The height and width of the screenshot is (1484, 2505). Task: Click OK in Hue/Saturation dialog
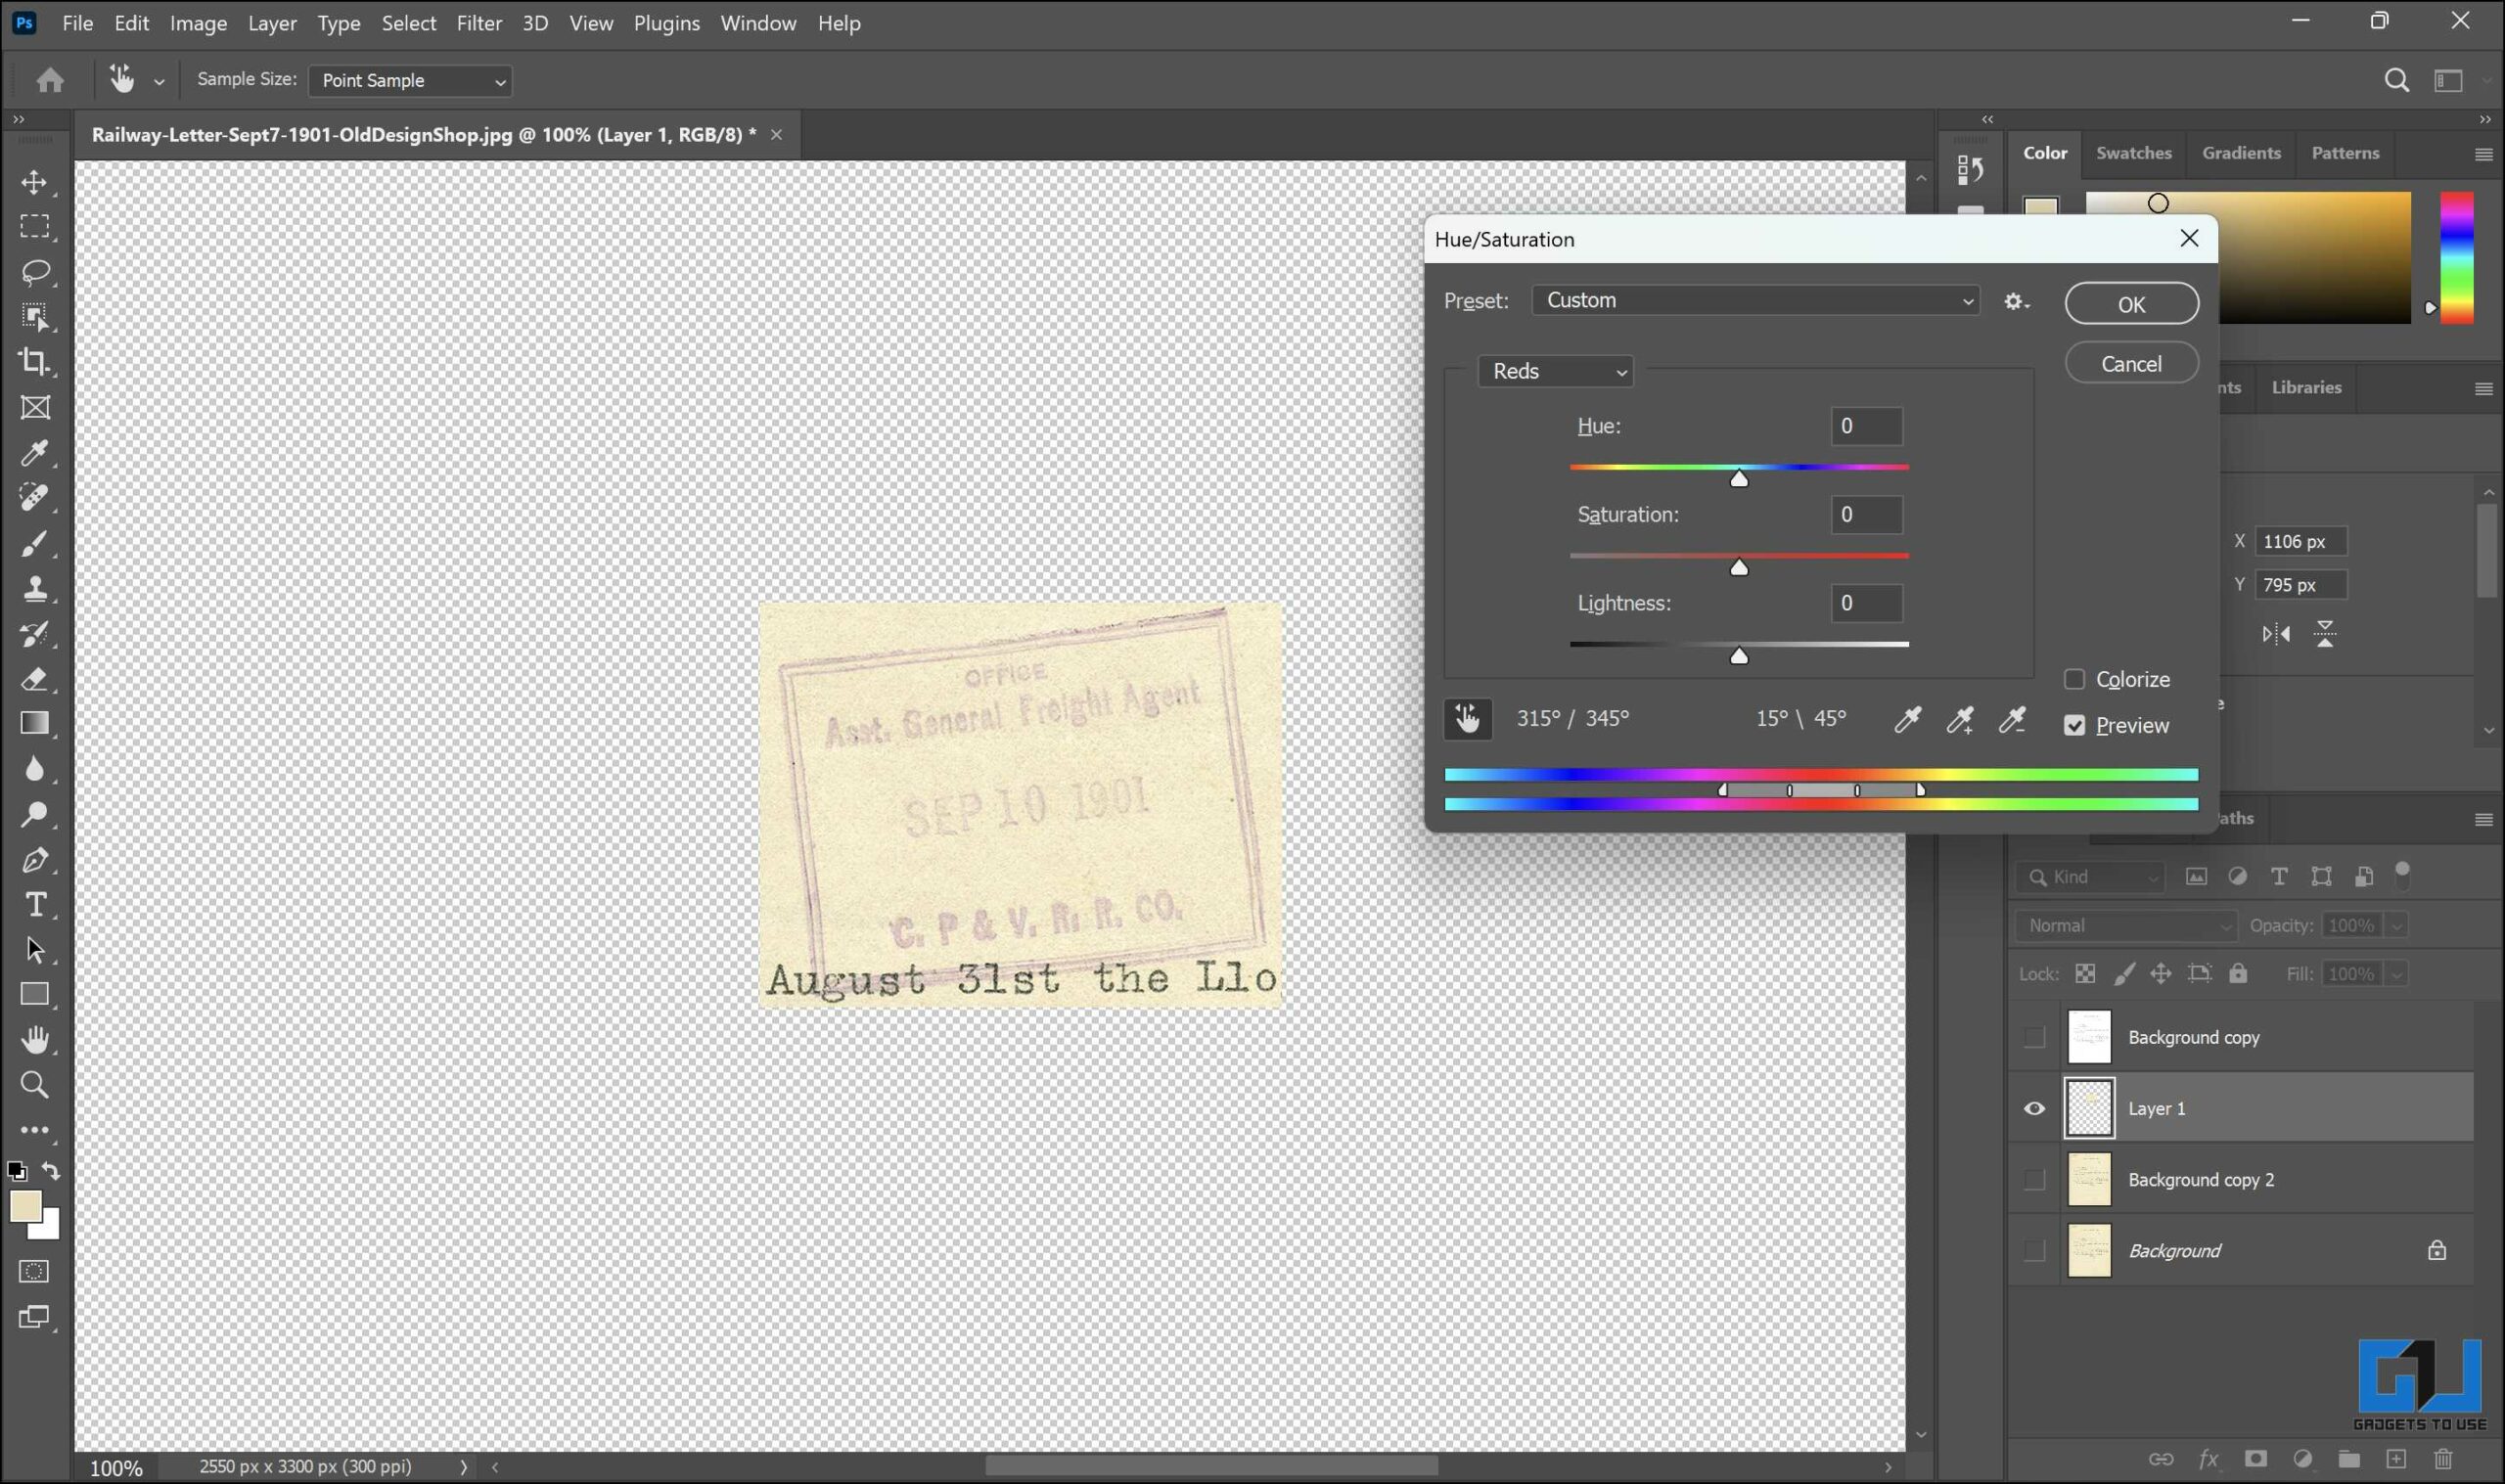(2131, 304)
